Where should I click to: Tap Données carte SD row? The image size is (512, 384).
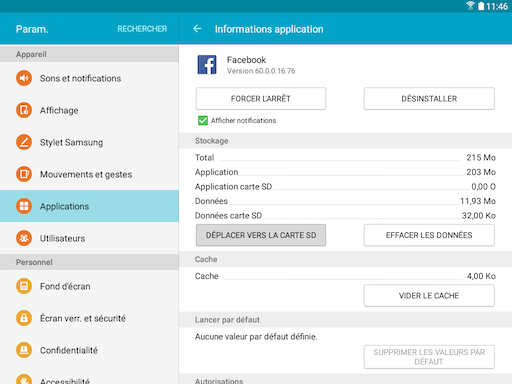(345, 216)
